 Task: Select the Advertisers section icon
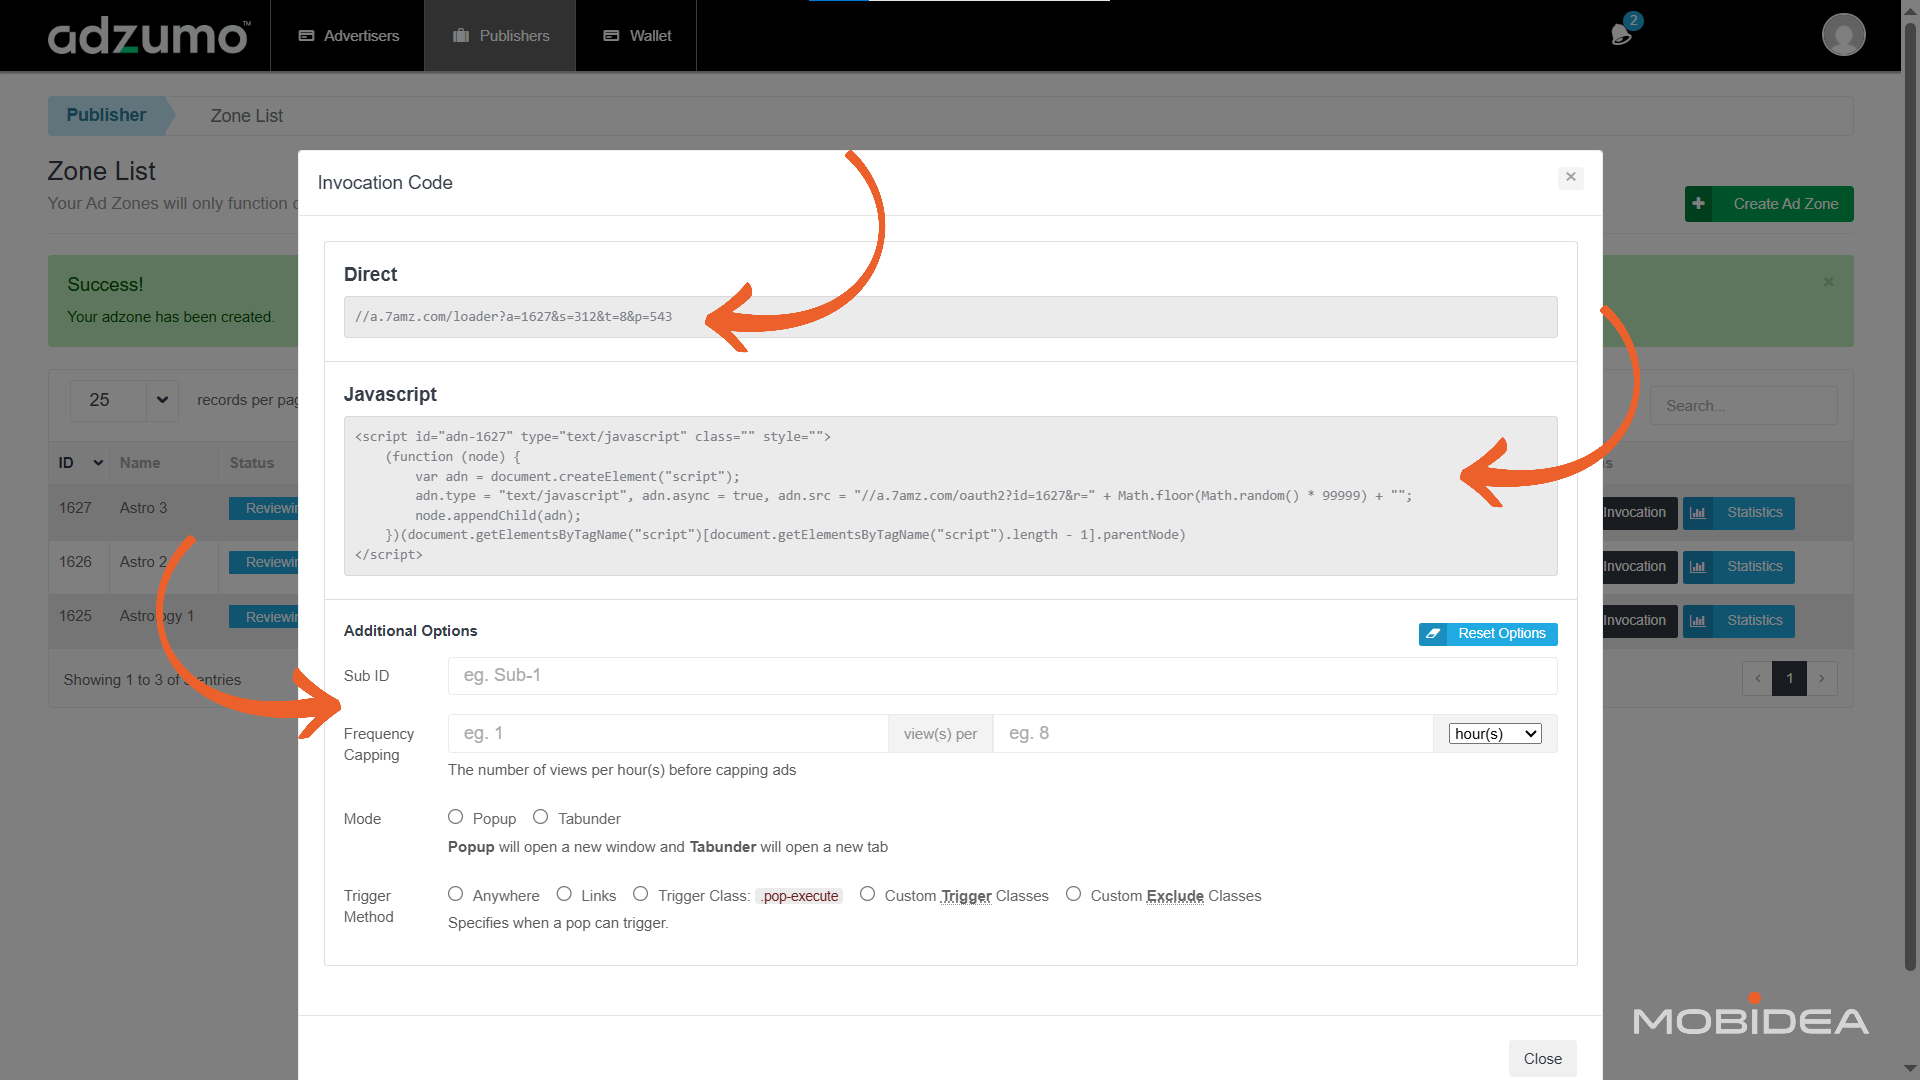pyautogui.click(x=306, y=35)
